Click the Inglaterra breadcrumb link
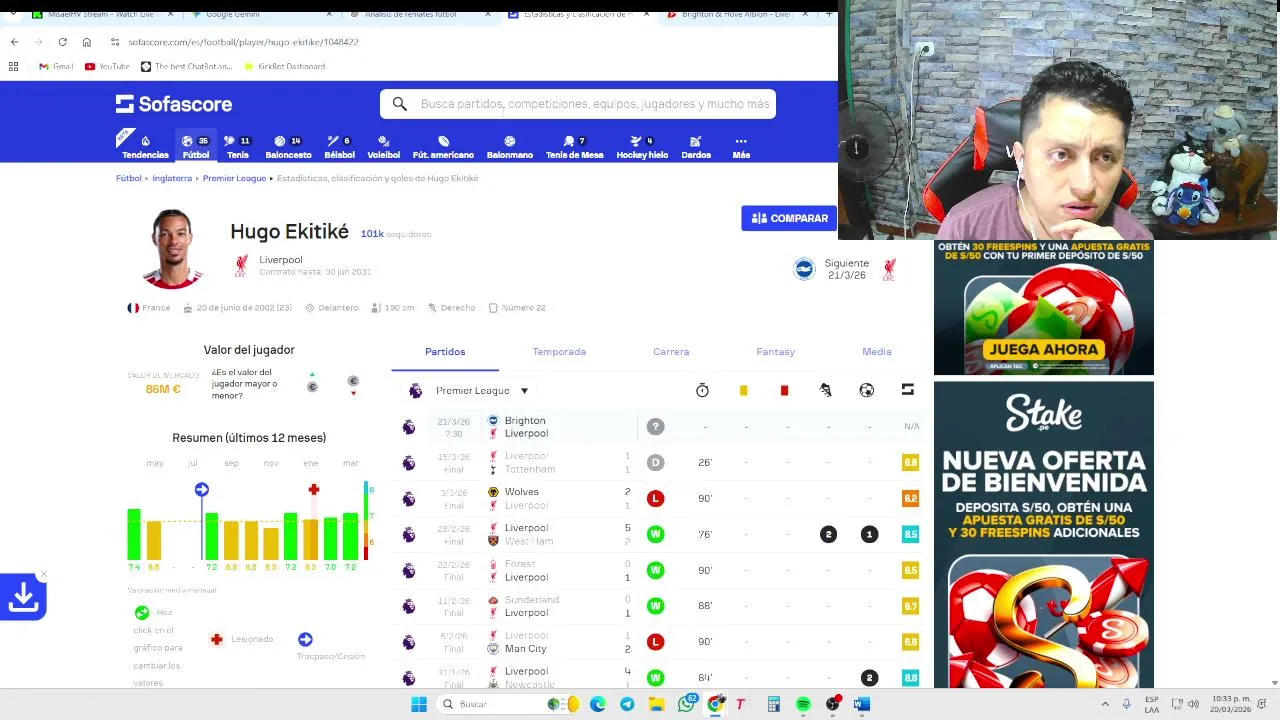This screenshot has height=720, width=1280. coord(172,178)
